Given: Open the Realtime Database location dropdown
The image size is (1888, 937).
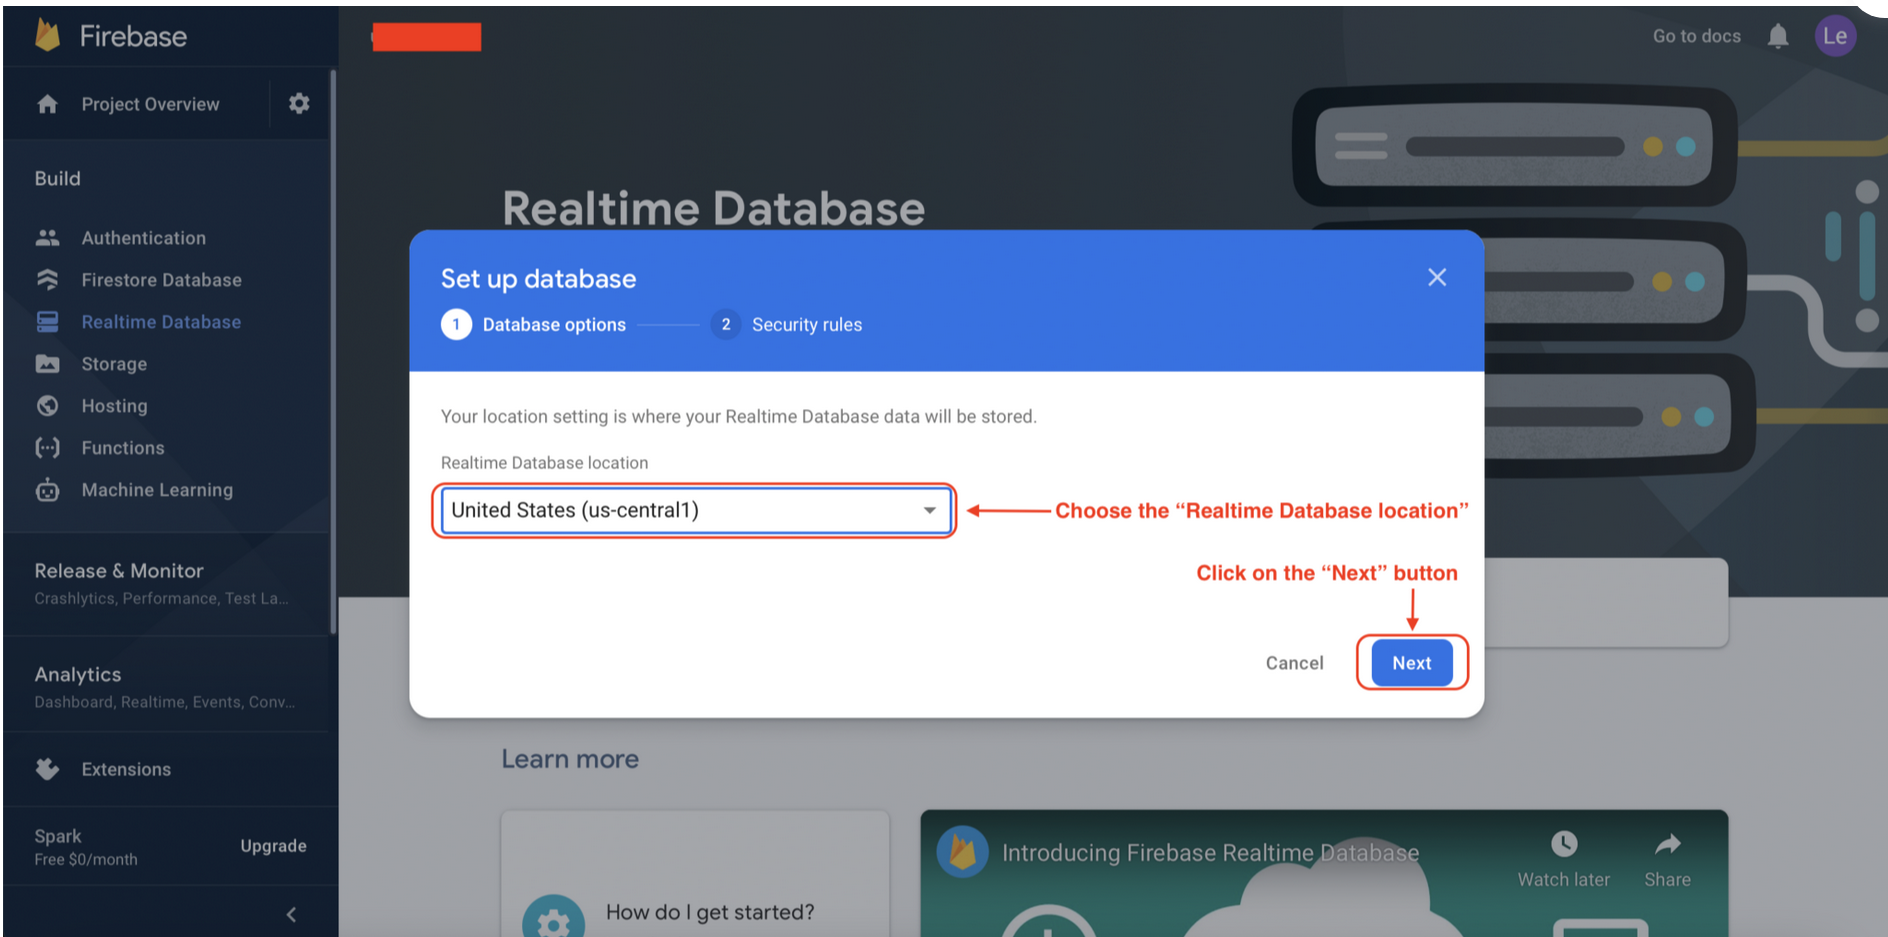Looking at the screenshot, I should pos(696,510).
